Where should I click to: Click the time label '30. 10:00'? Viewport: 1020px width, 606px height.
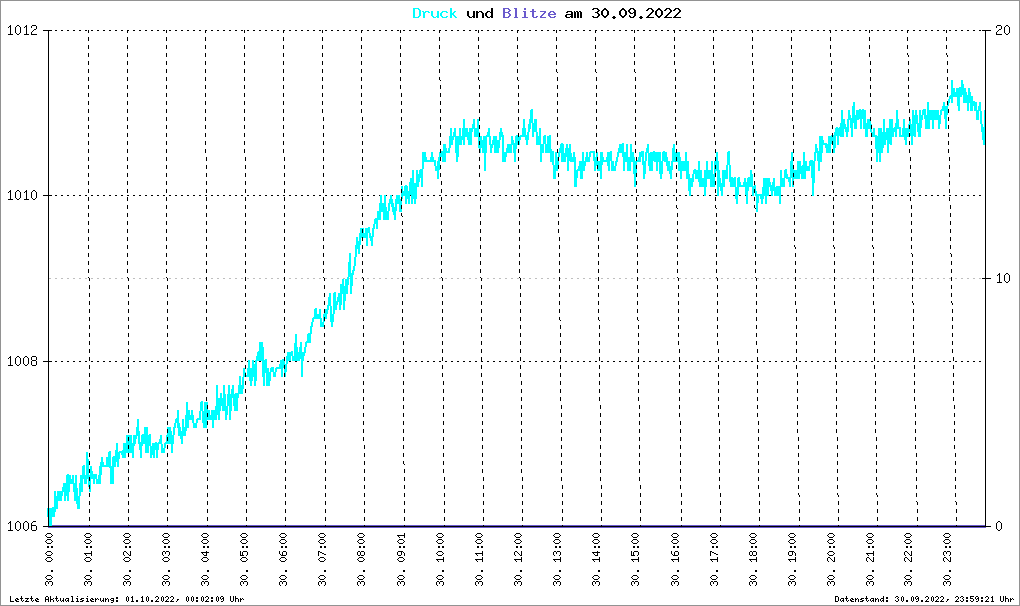(x=440, y=560)
